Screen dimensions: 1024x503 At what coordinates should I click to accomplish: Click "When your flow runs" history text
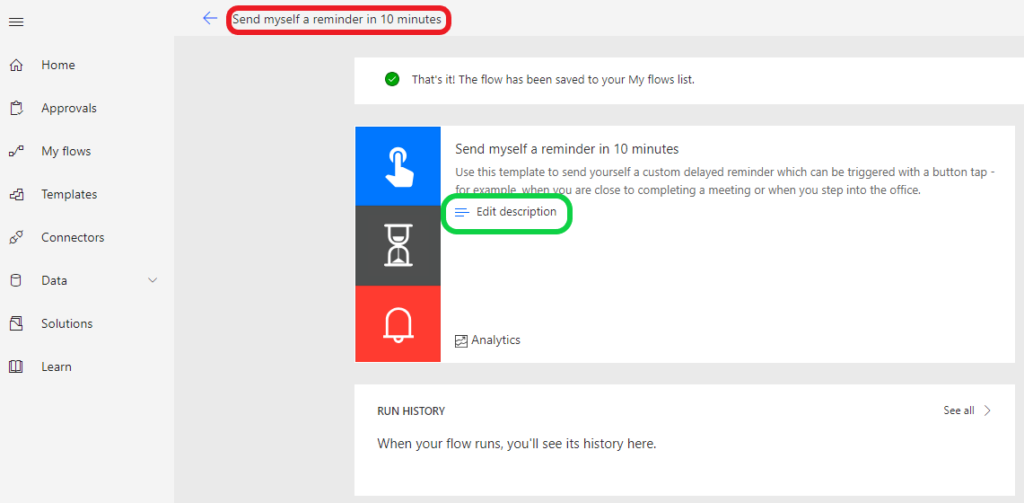pos(517,444)
